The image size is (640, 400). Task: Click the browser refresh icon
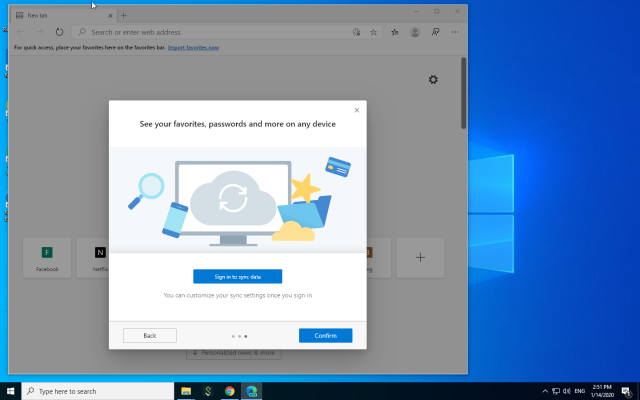point(60,32)
